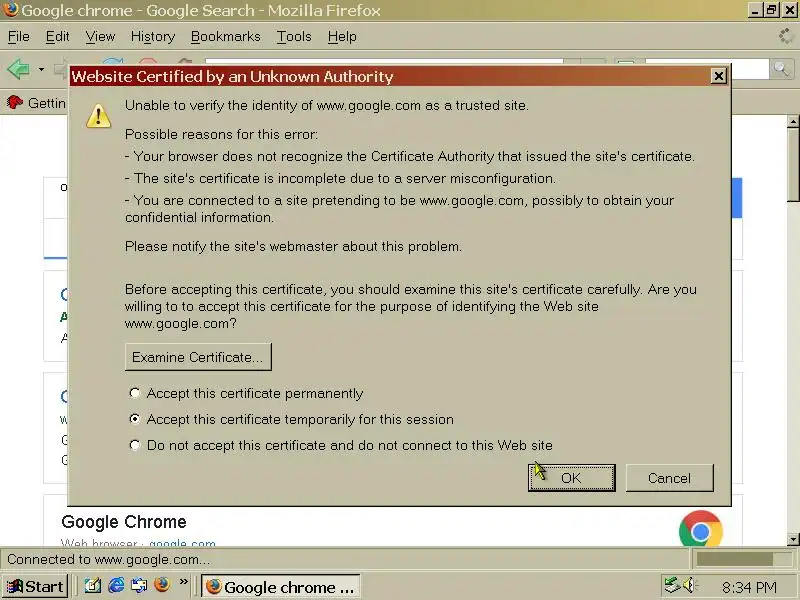Click the page scrollbar up arrow
The height and width of the screenshot is (600, 800).
click(793, 121)
